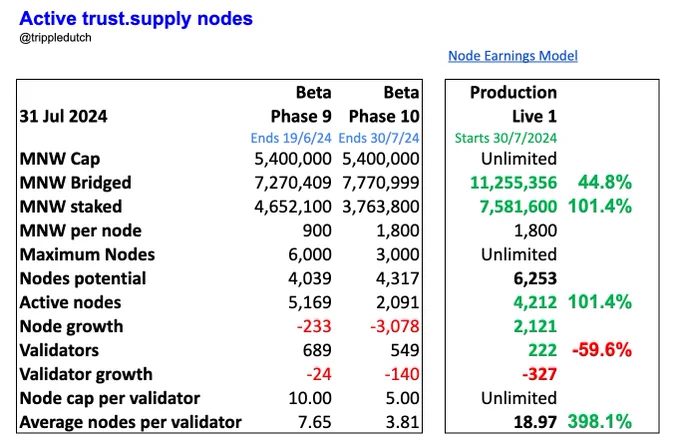Select the MNW Bridged row label

75,183
